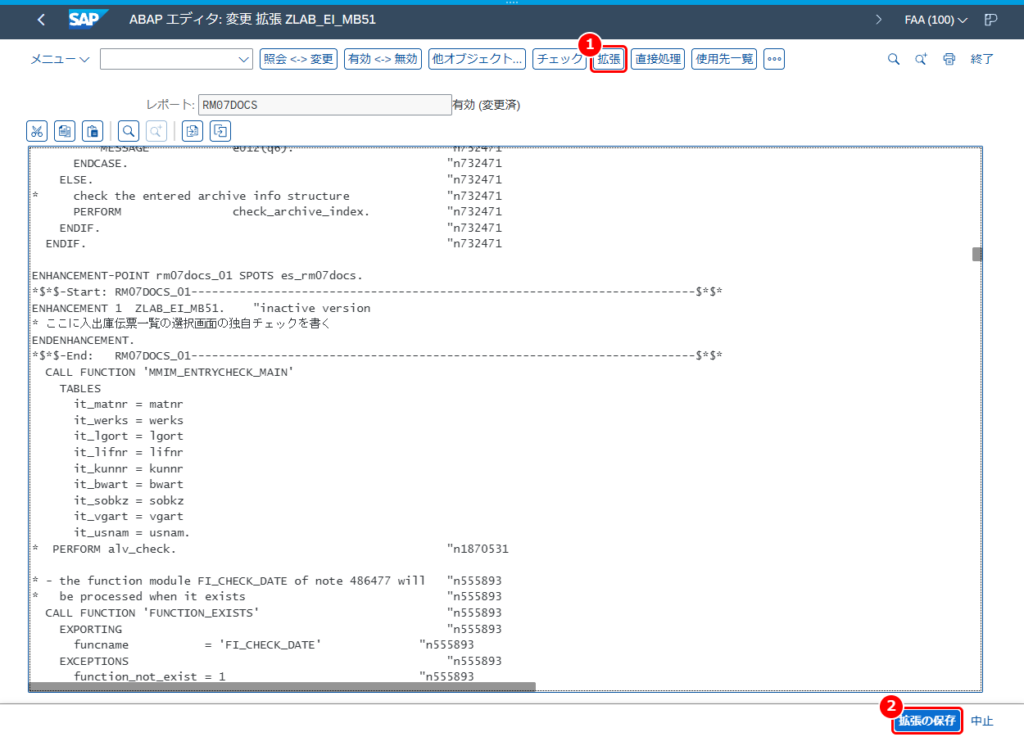Click the 直接処理 button
The width and height of the screenshot is (1024, 737).
point(658,59)
